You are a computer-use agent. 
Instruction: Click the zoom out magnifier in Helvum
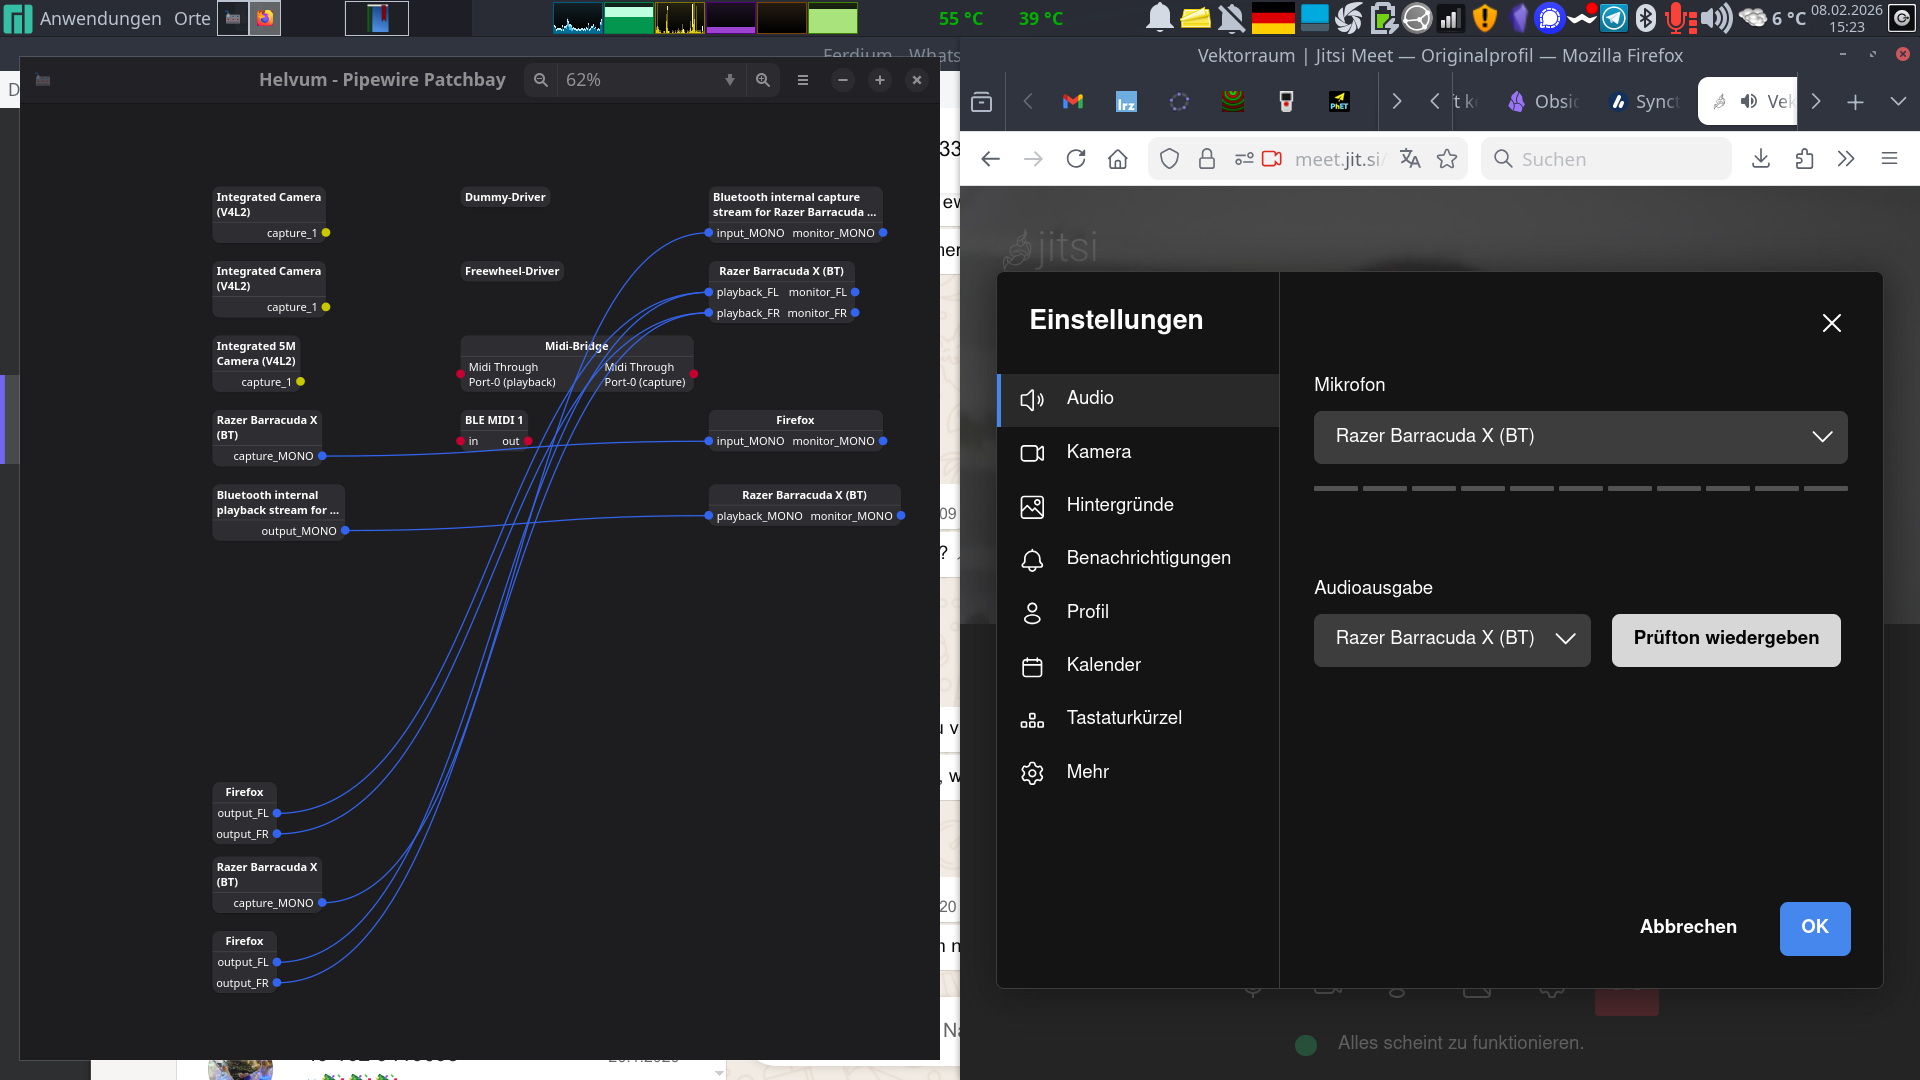click(x=541, y=80)
